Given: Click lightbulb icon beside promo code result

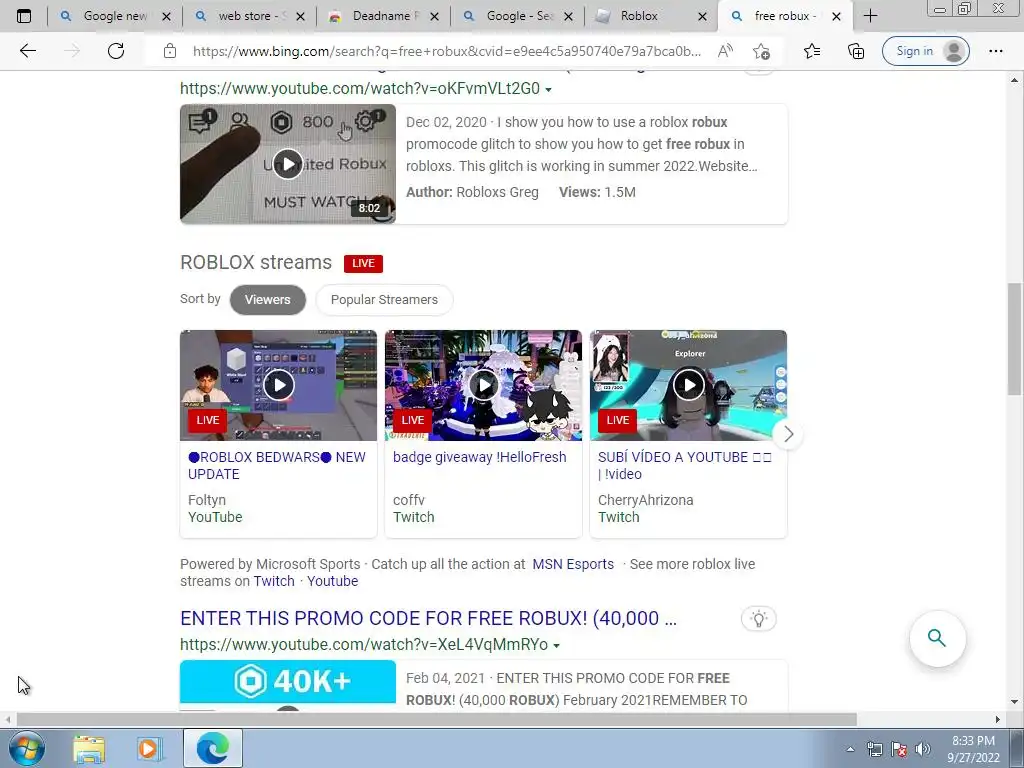Looking at the screenshot, I should (758, 618).
